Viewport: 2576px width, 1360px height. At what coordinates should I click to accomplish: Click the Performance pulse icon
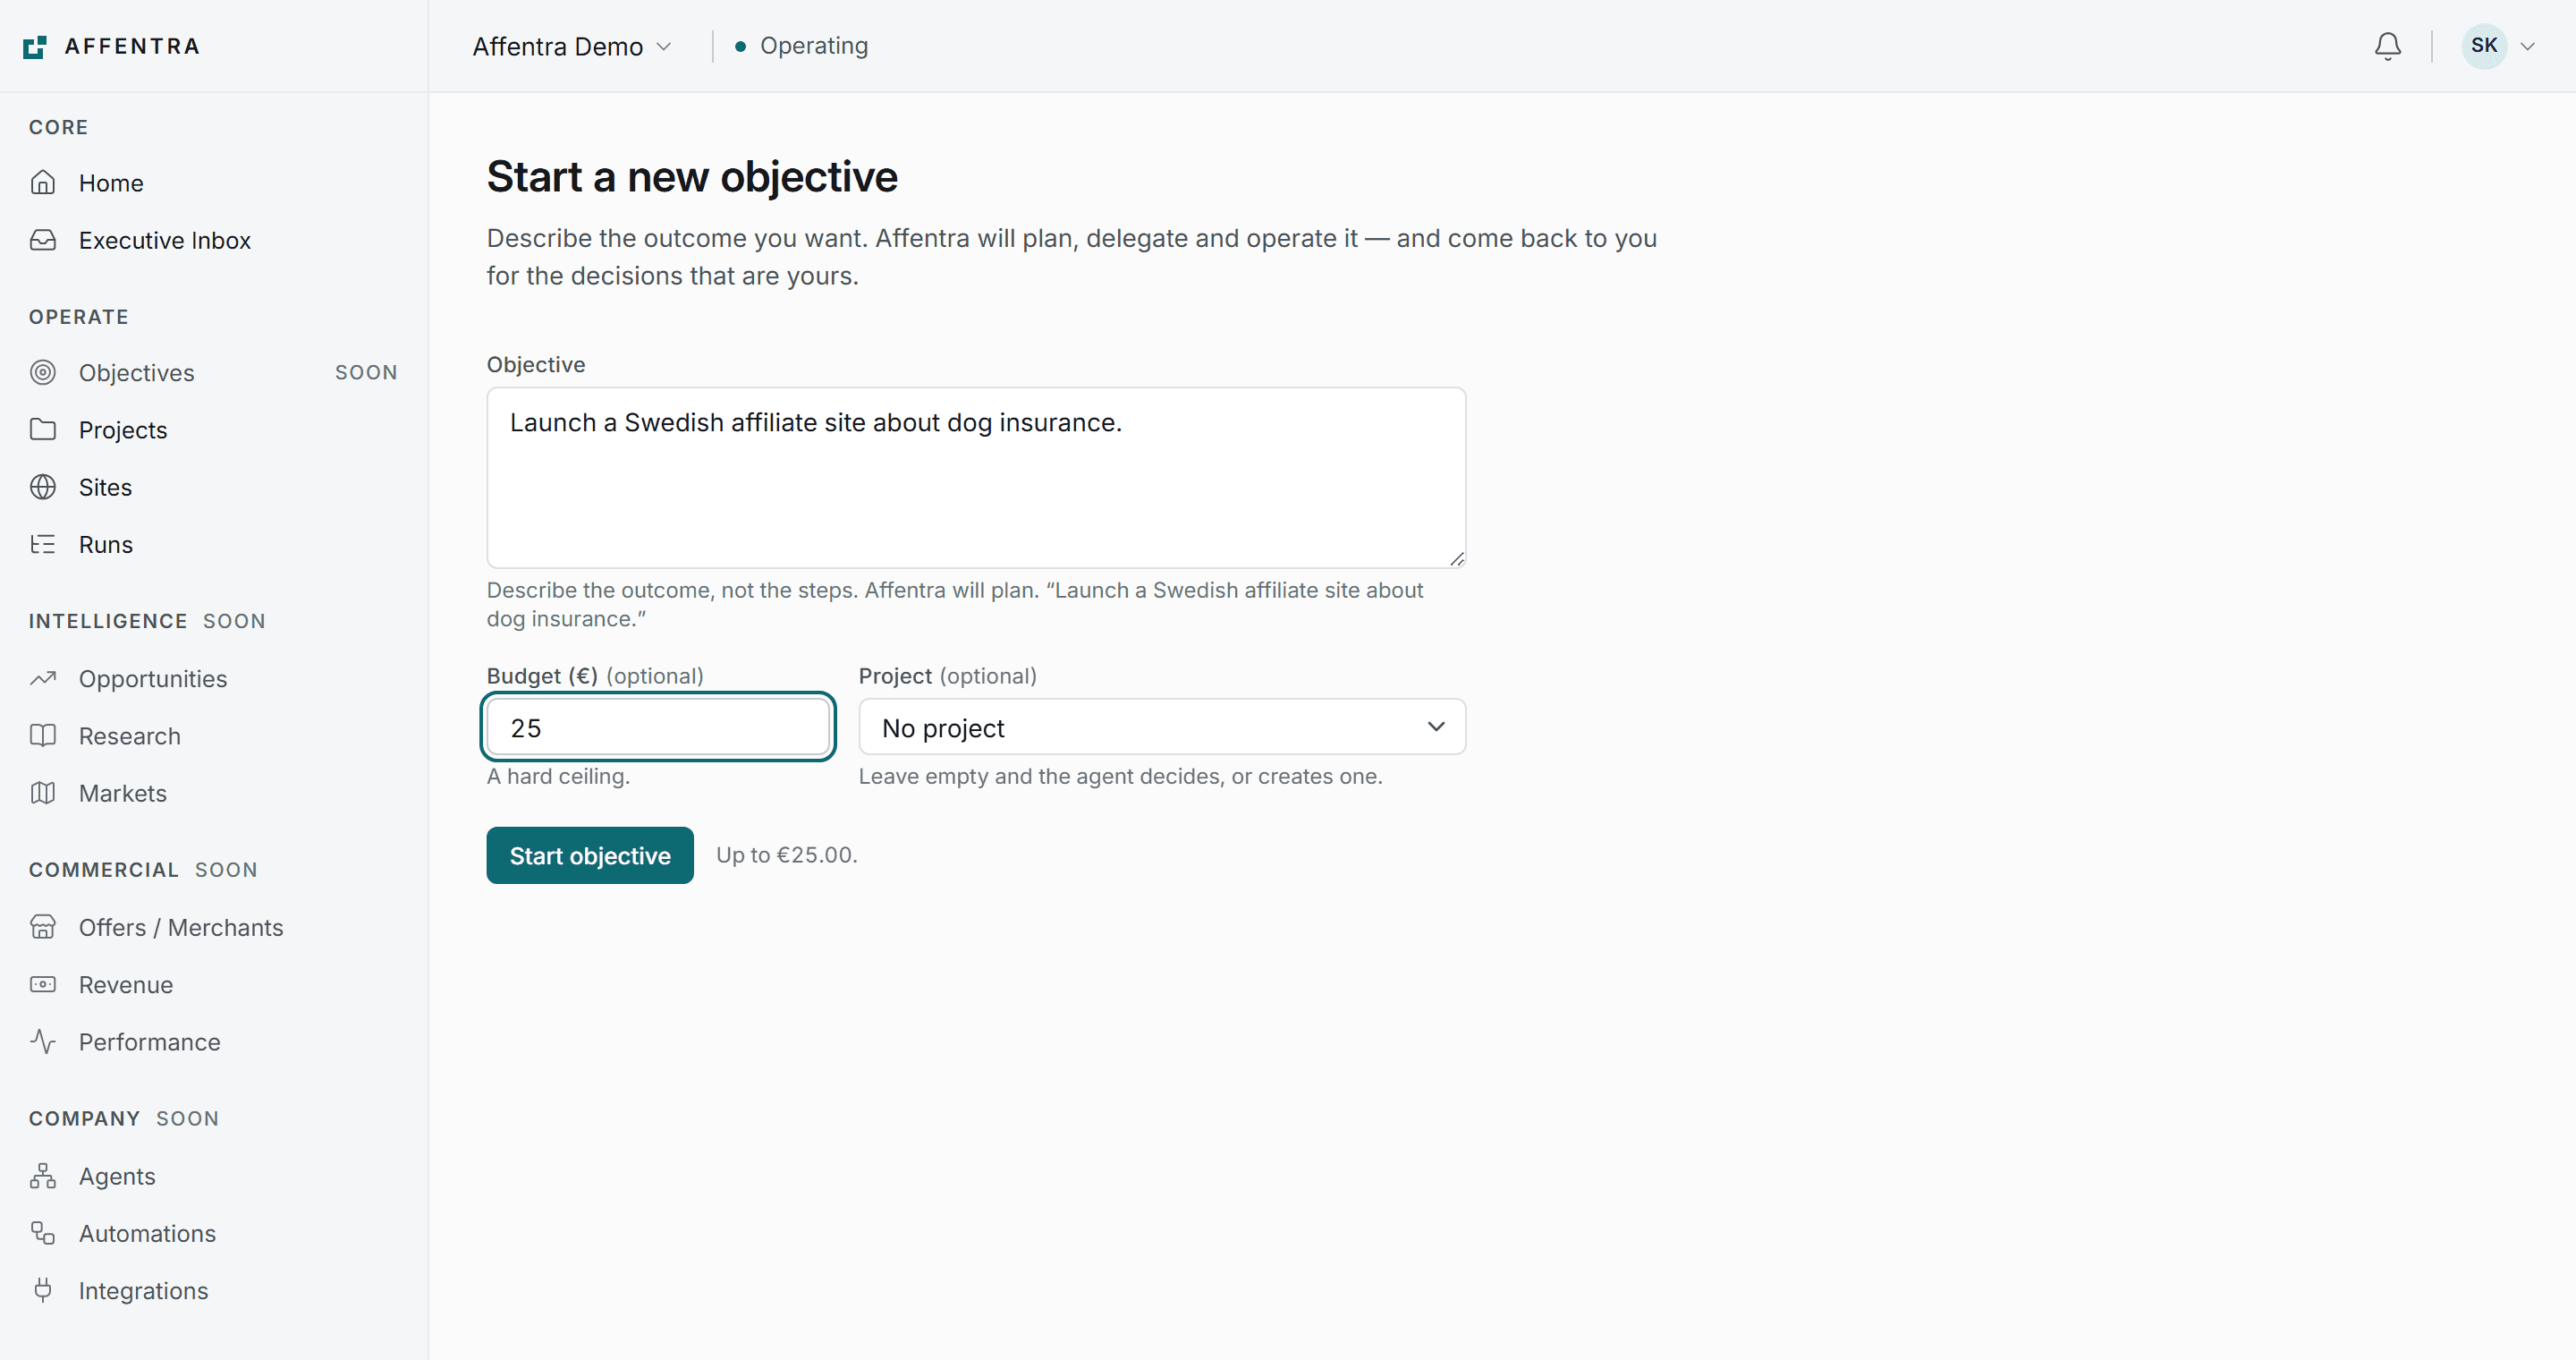[x=43, y=1042]
